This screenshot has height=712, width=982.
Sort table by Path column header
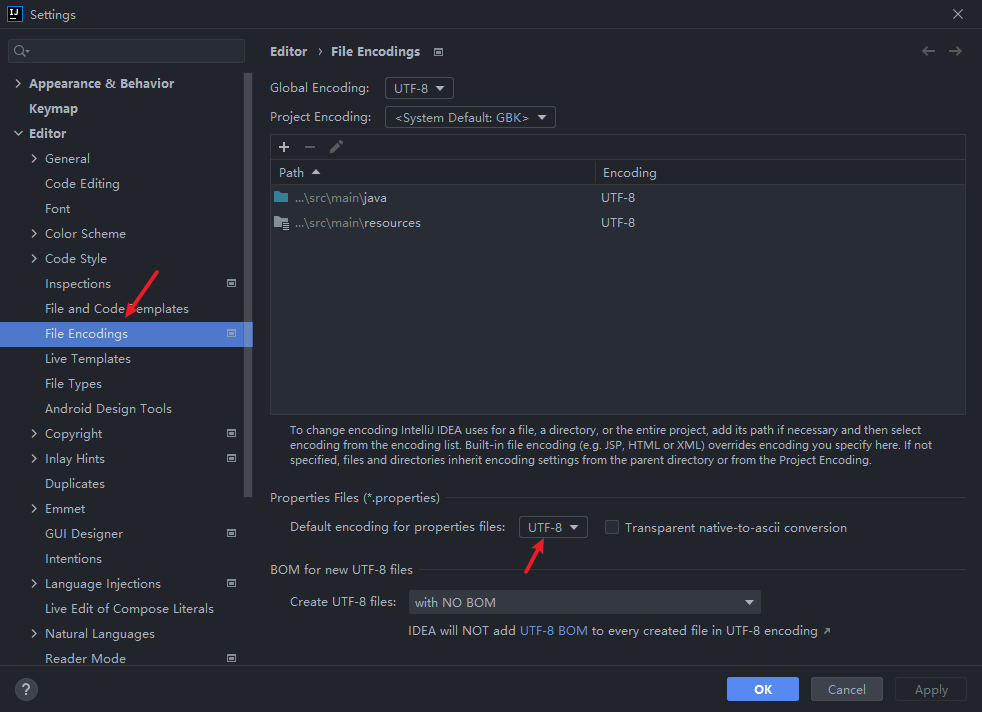tap(433, 172)
